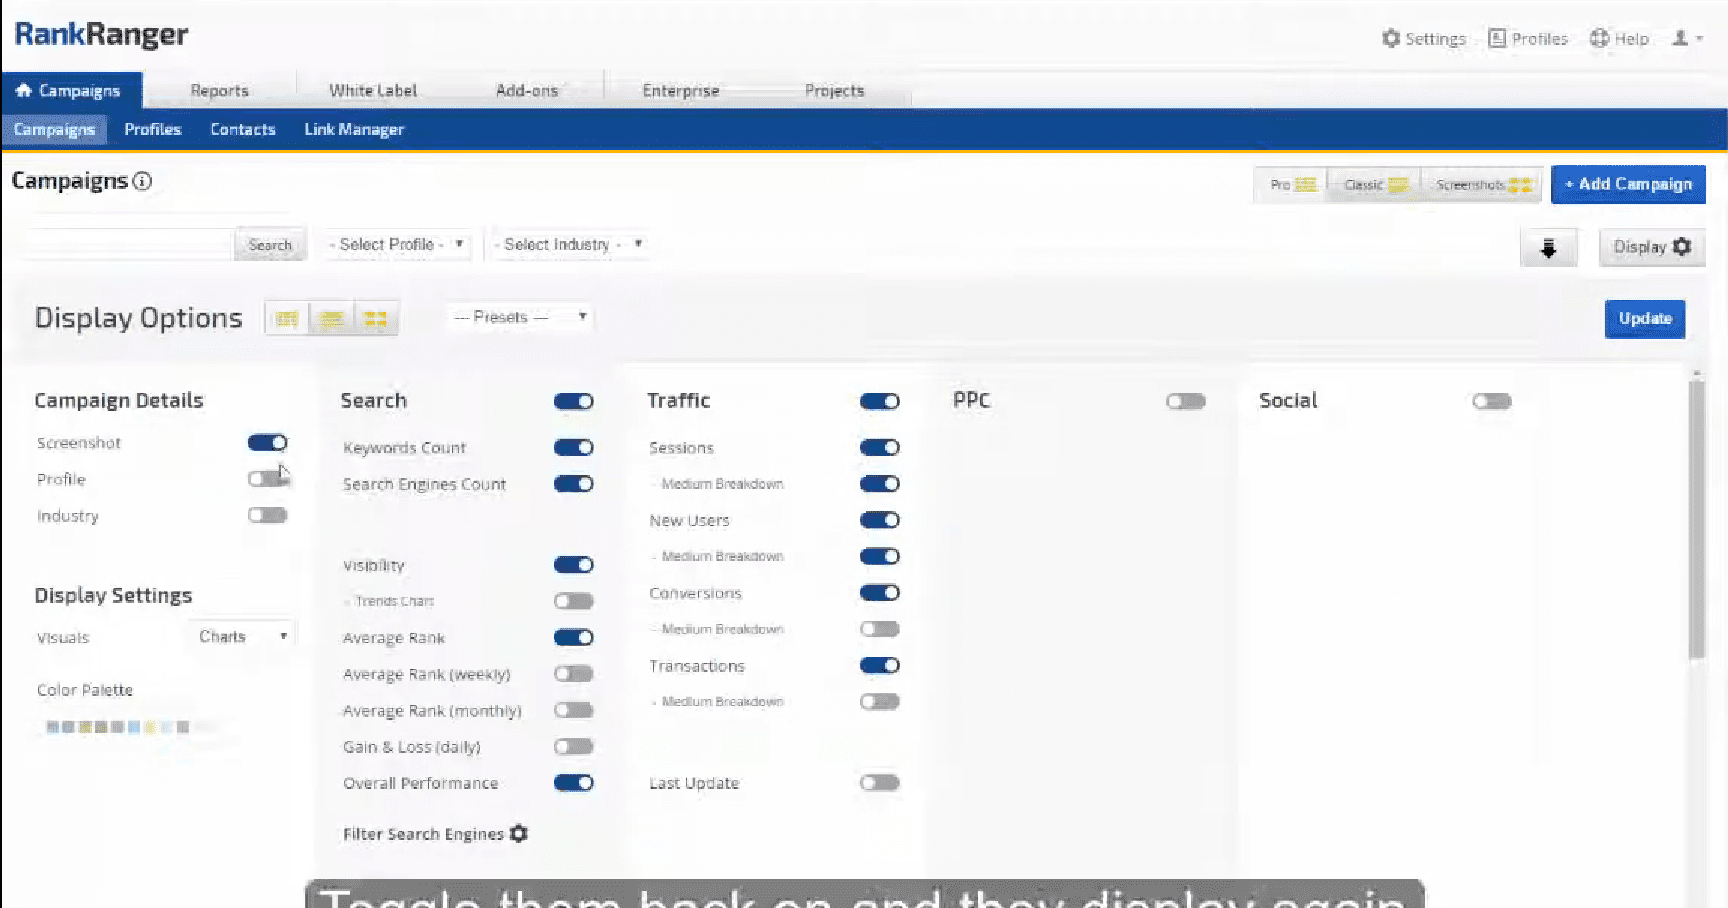The height and width of the screenshot is (908, 1728).
Task: Toggle Transactions switch
Action: pyautogui.click(x=879, y=665)
